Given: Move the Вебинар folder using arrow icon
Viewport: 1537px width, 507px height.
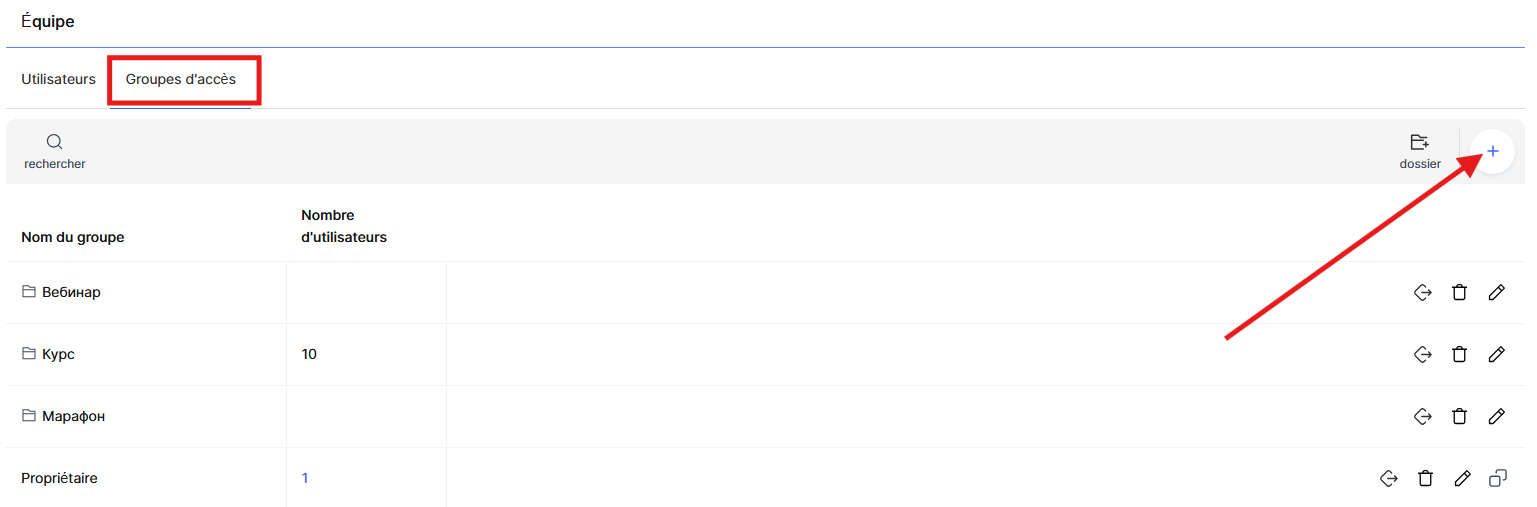Looking at the screenshot, I should (x=1422, y=292).
